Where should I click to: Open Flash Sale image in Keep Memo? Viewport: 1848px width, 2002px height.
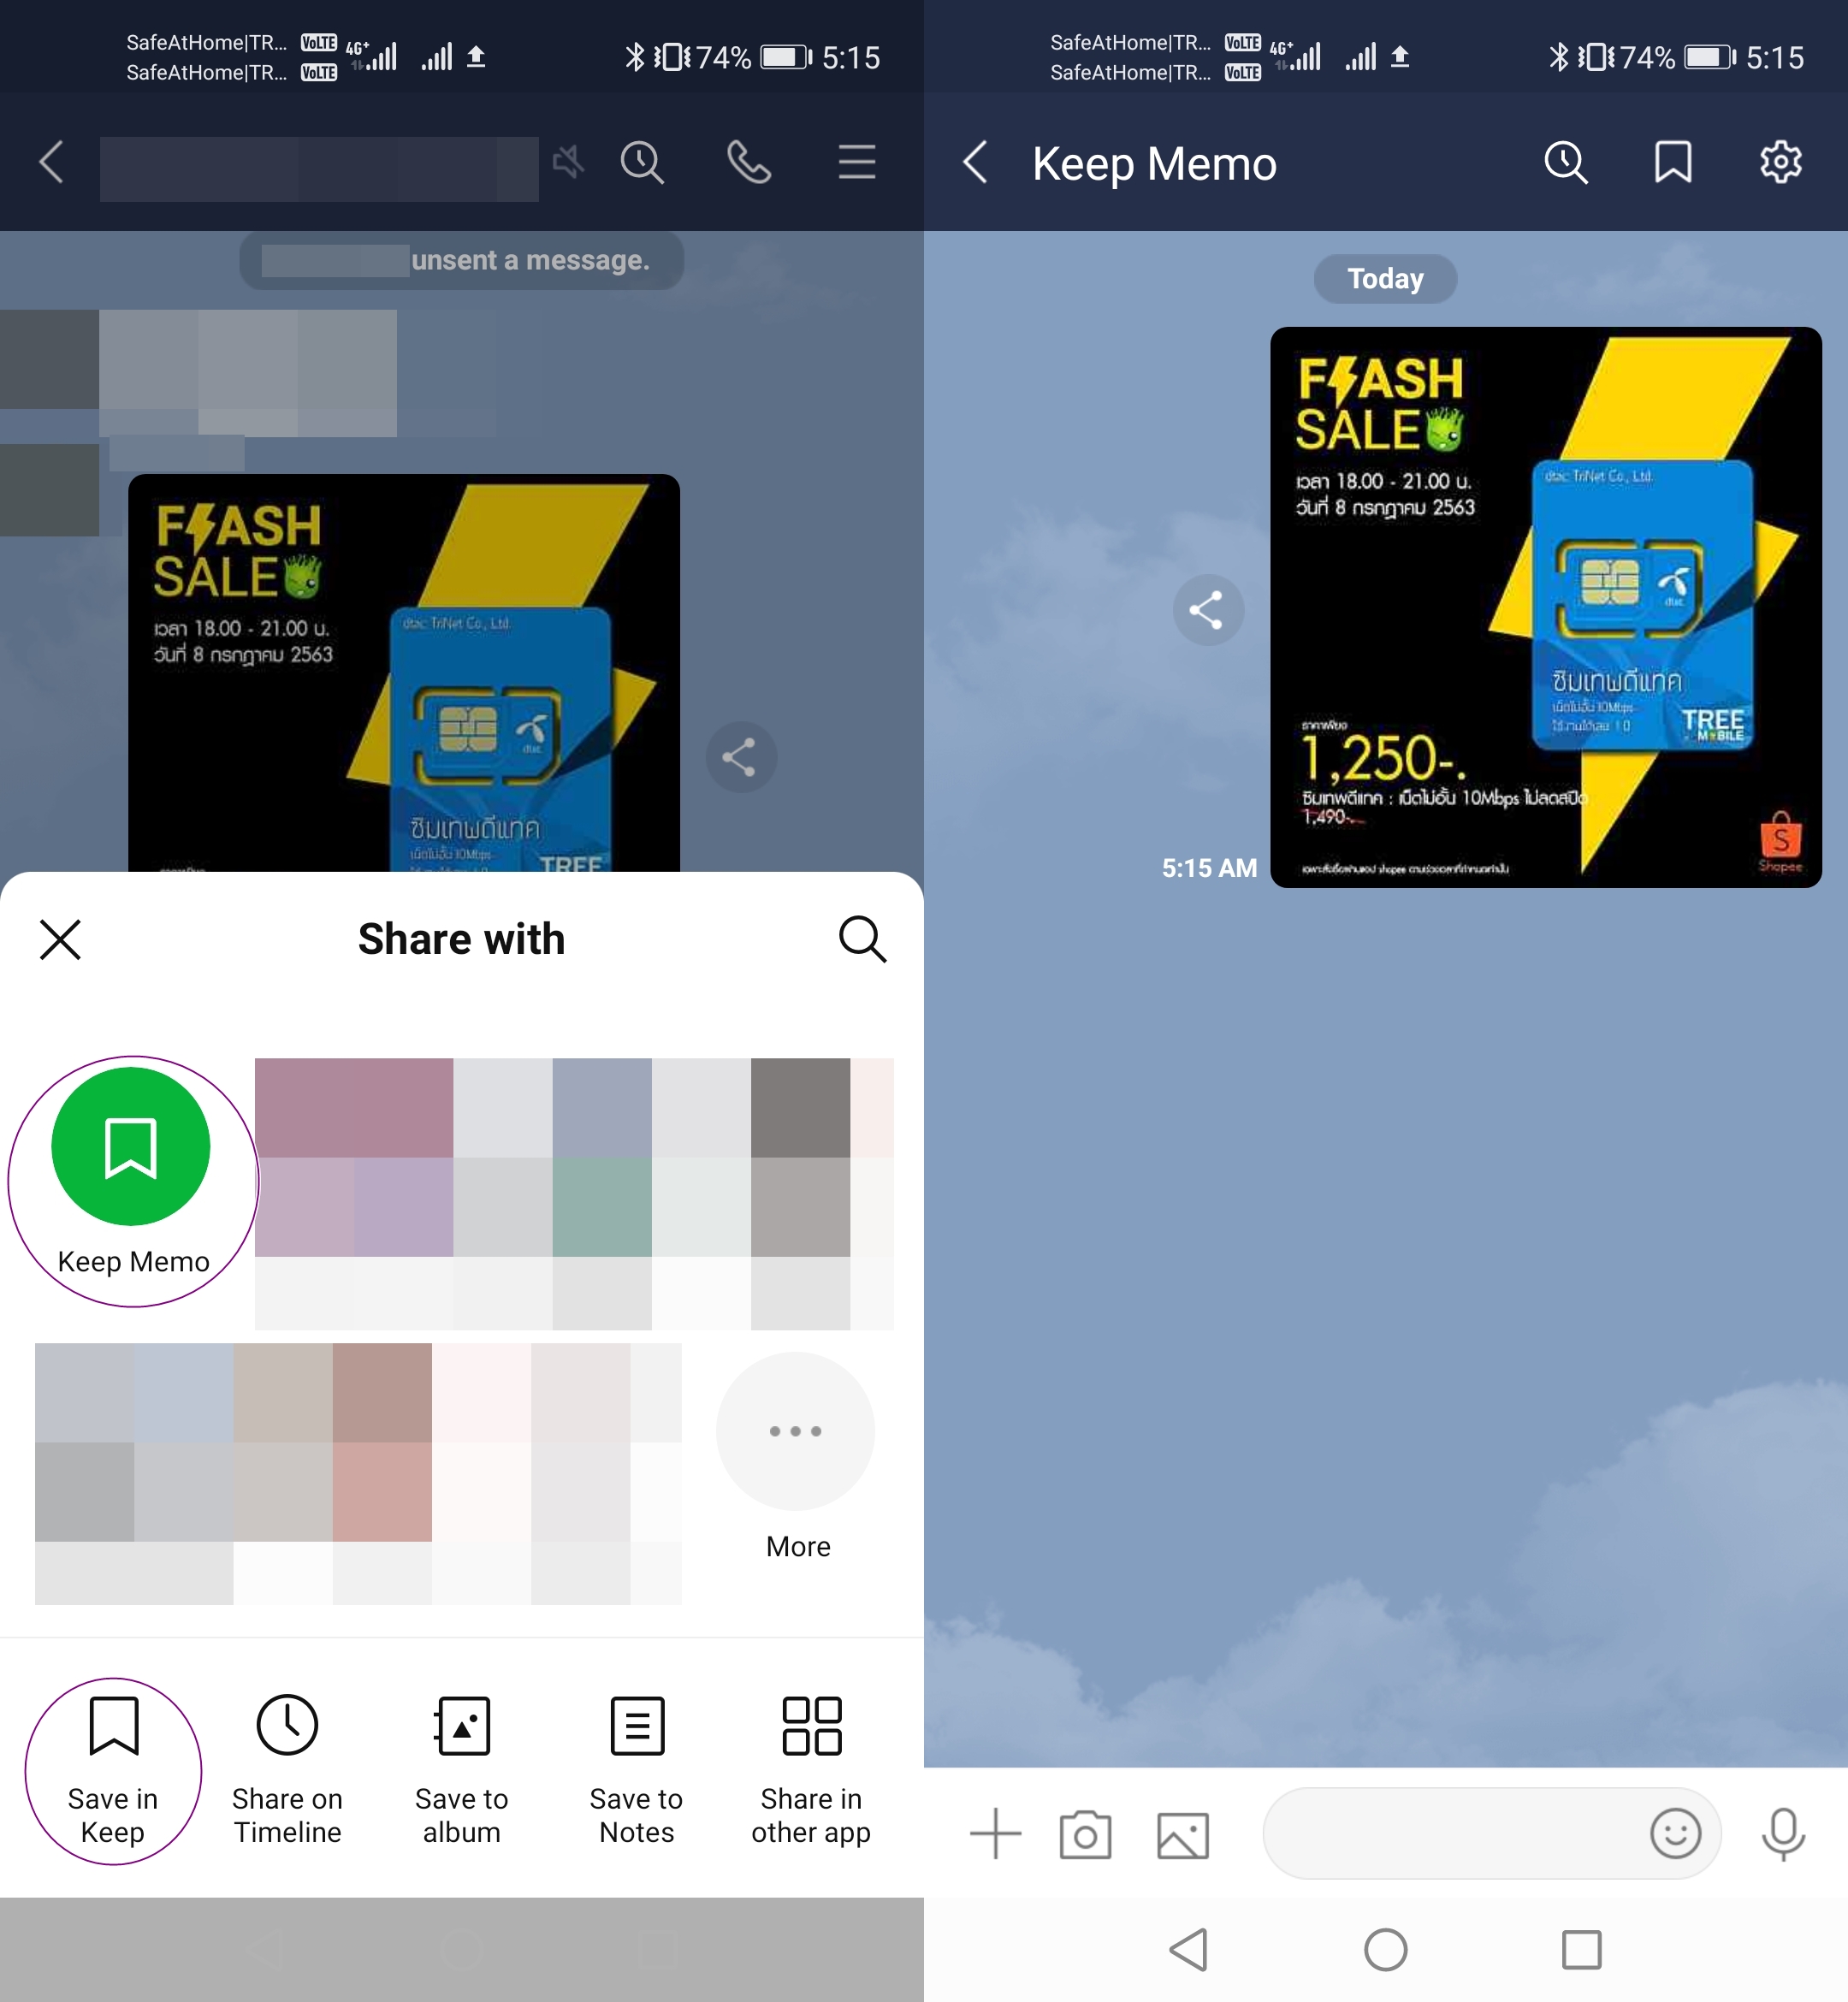1545,607
